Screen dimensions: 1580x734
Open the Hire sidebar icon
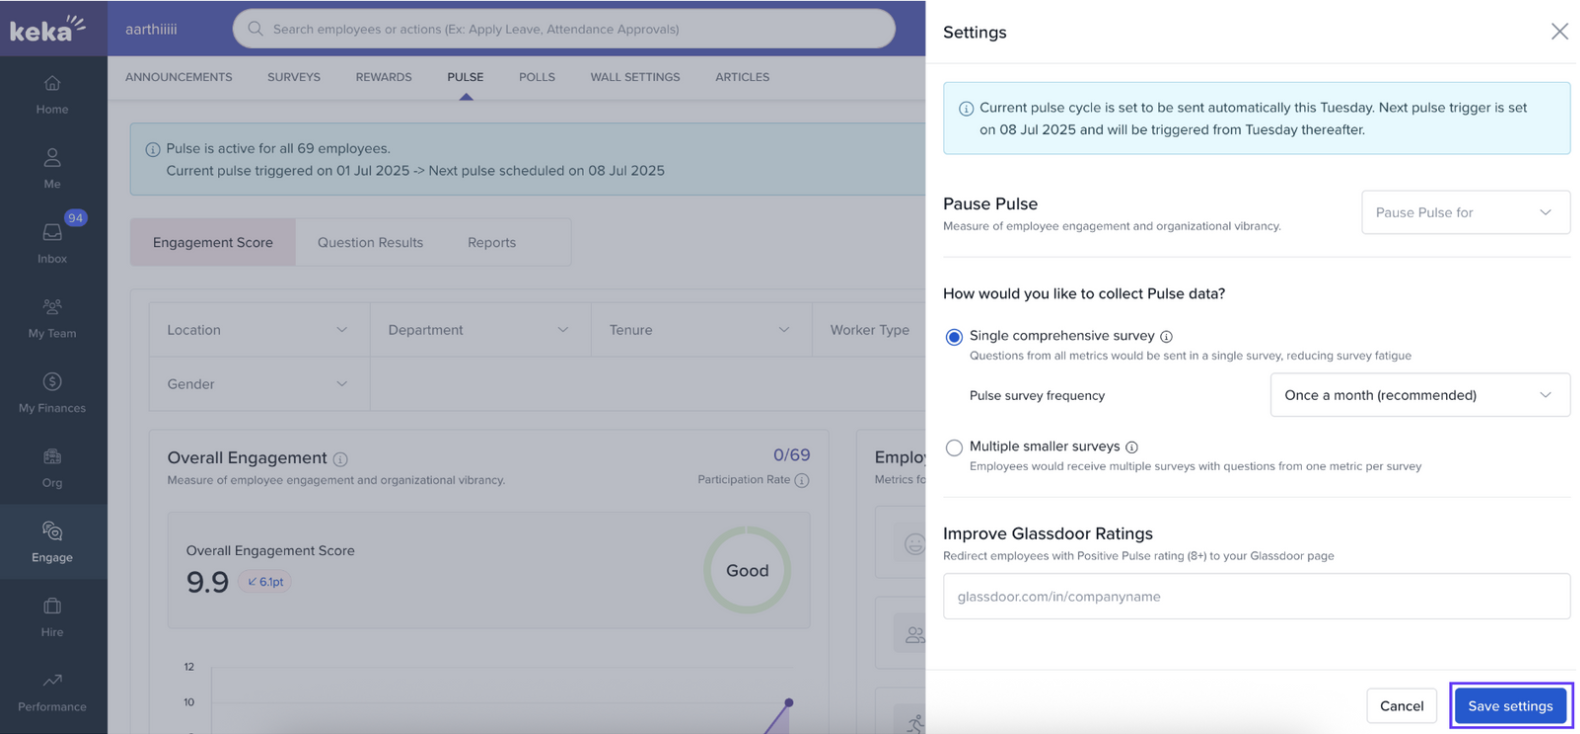tap(52, 615)
